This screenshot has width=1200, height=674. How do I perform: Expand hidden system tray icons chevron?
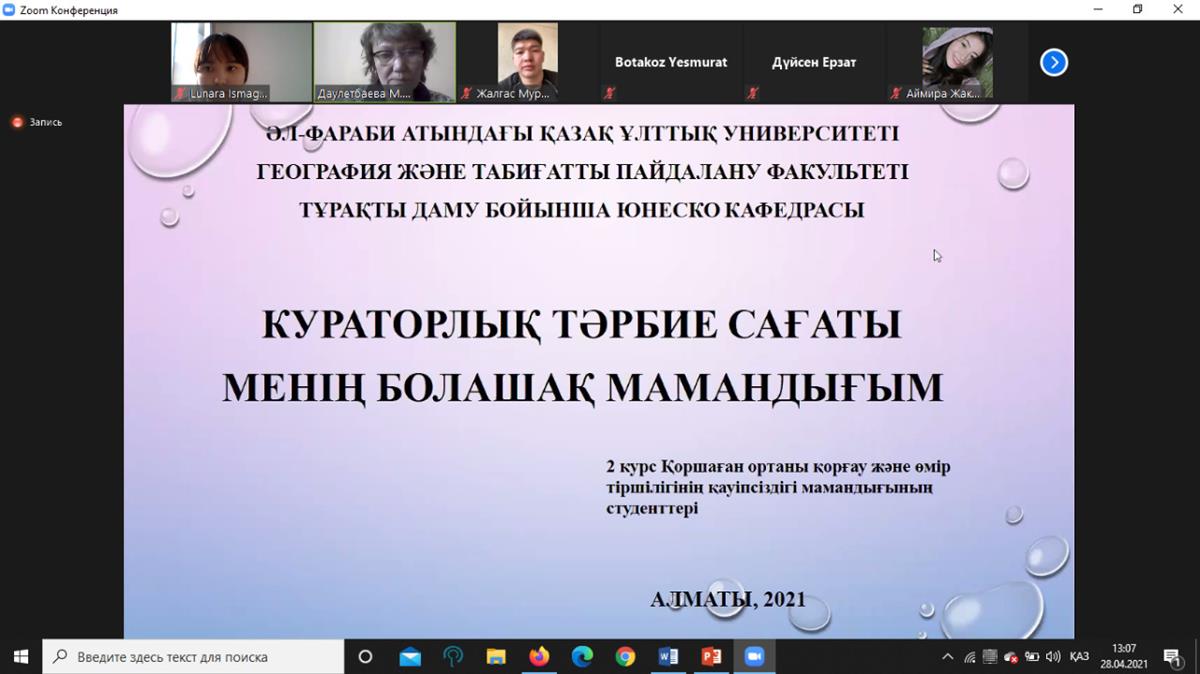947,657
